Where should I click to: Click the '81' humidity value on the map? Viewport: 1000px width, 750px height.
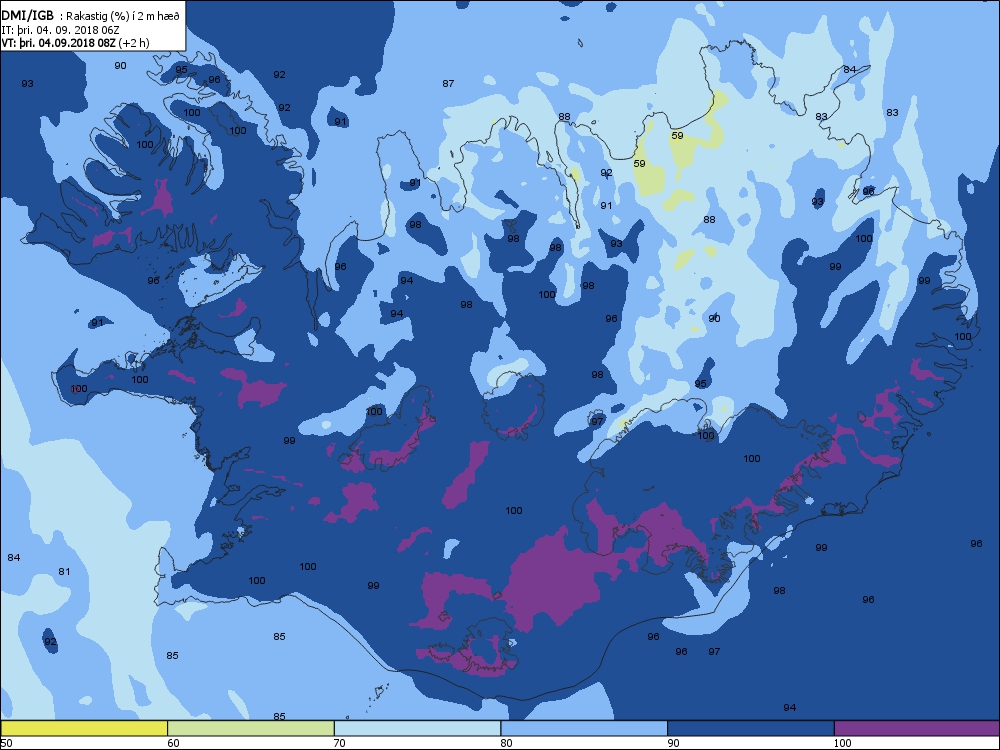tap(64, 571)
